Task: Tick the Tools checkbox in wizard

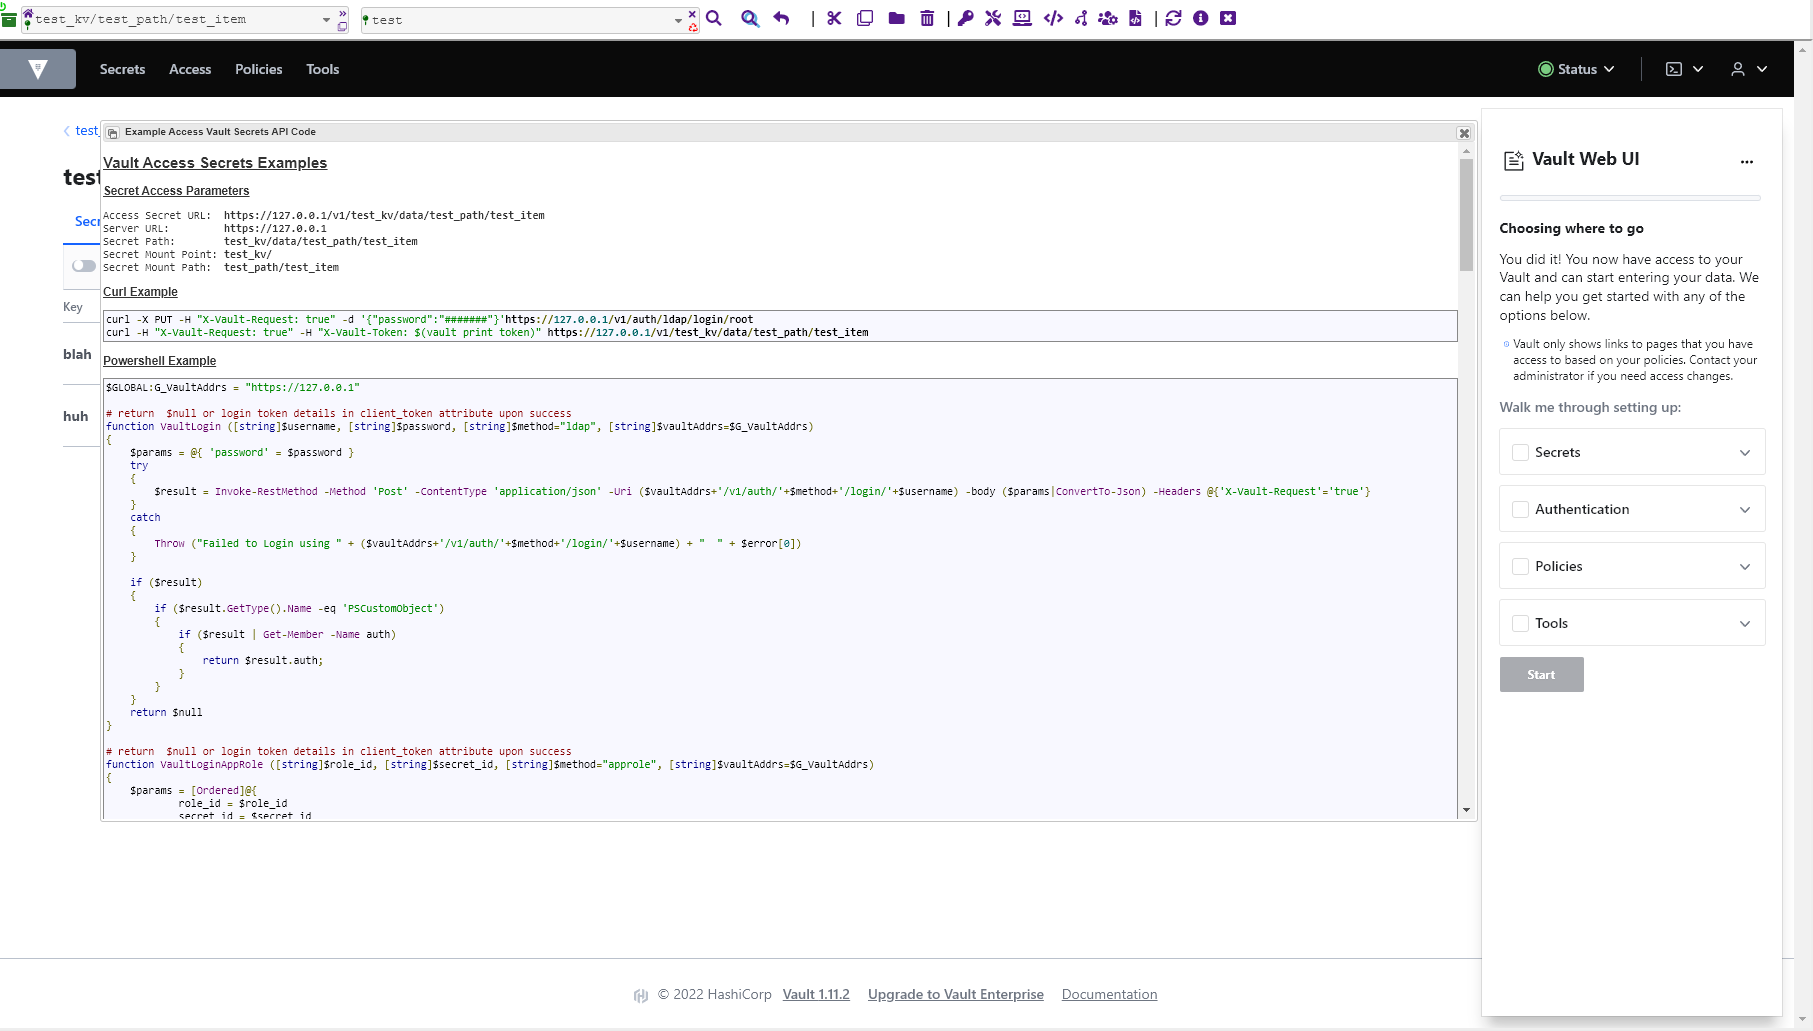Action: 1520,624
